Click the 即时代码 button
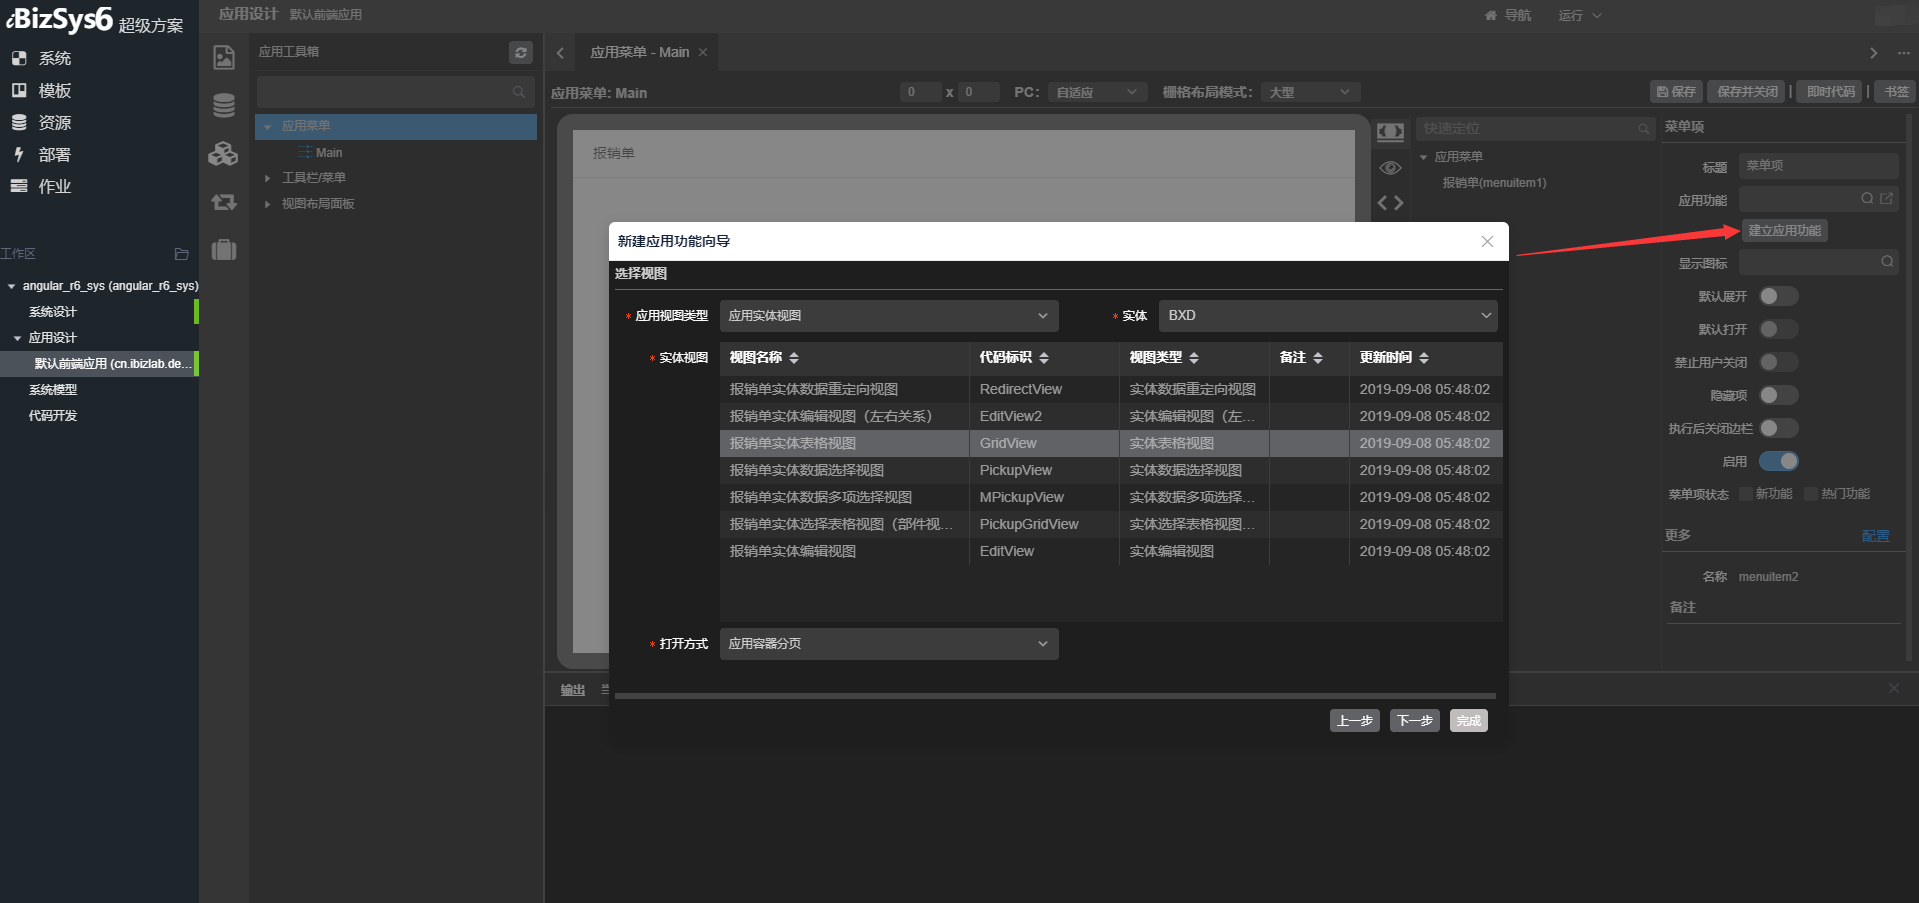This screenshot has width=1919, height=903. click(1830, 92)
